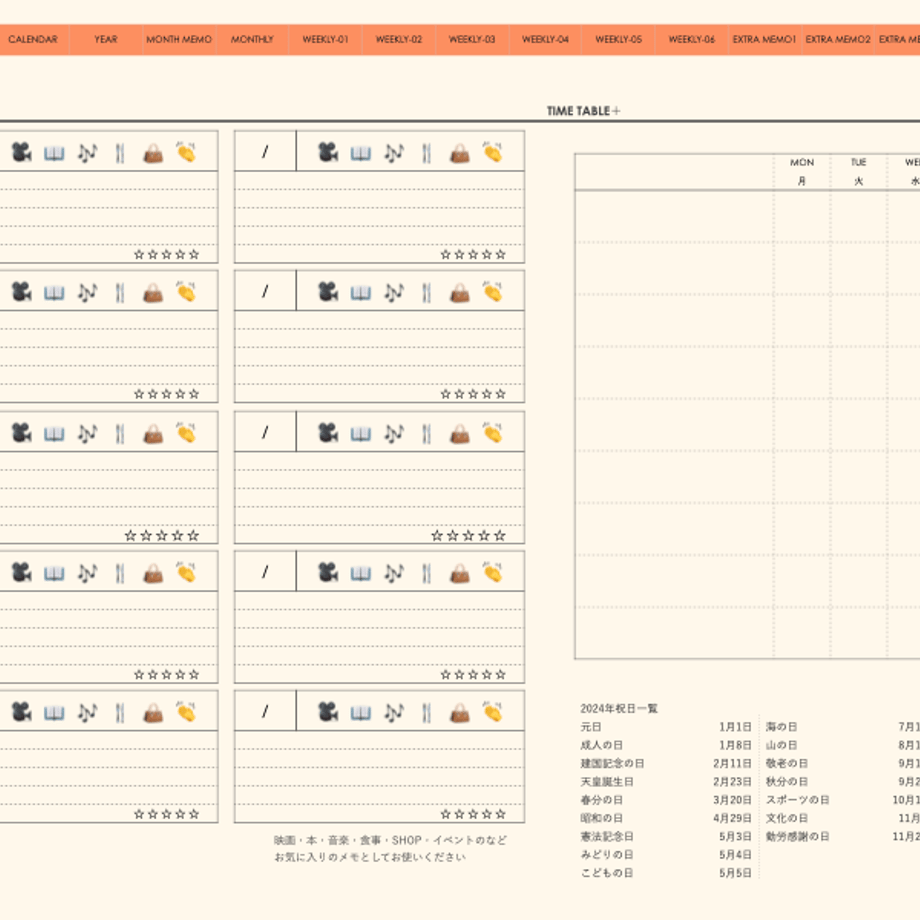Select handbag icon in top-right memo card
The width and height of the screenshot is (920, 920).
pos(460,154)
